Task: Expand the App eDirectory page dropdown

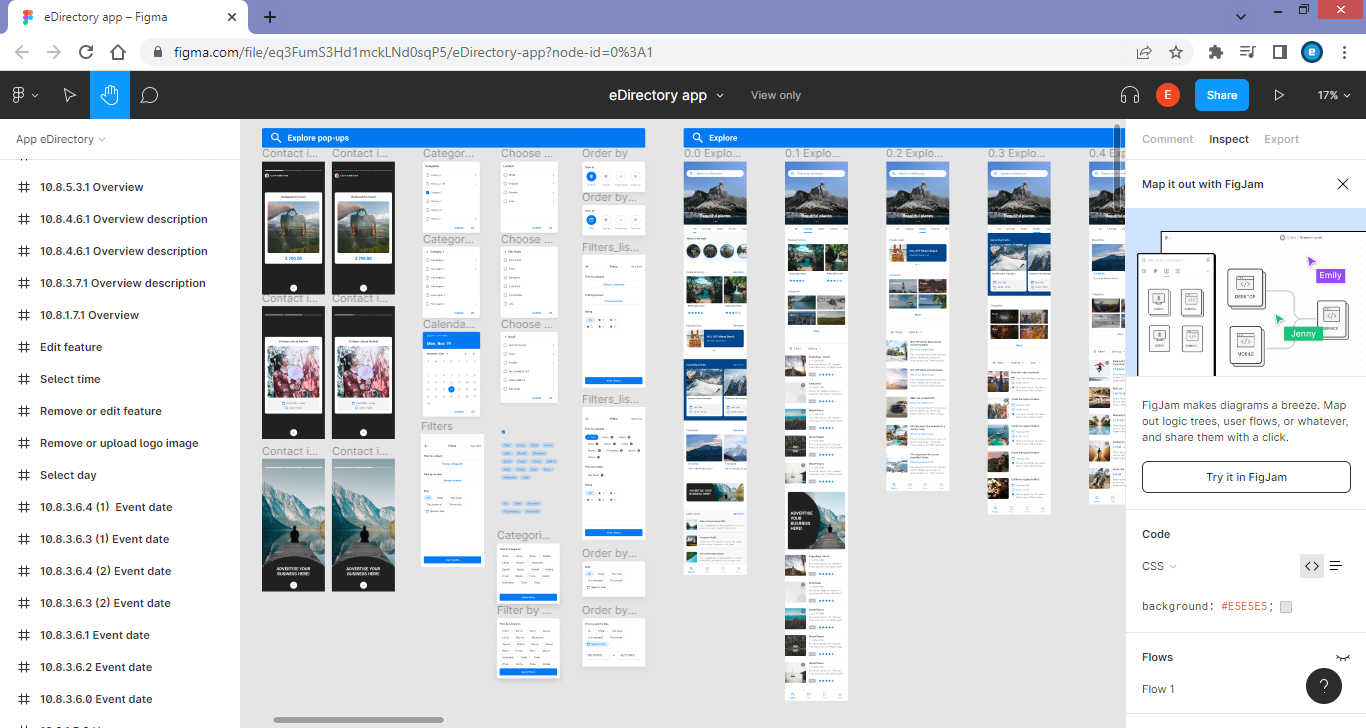Action: (x=61, y=139)
